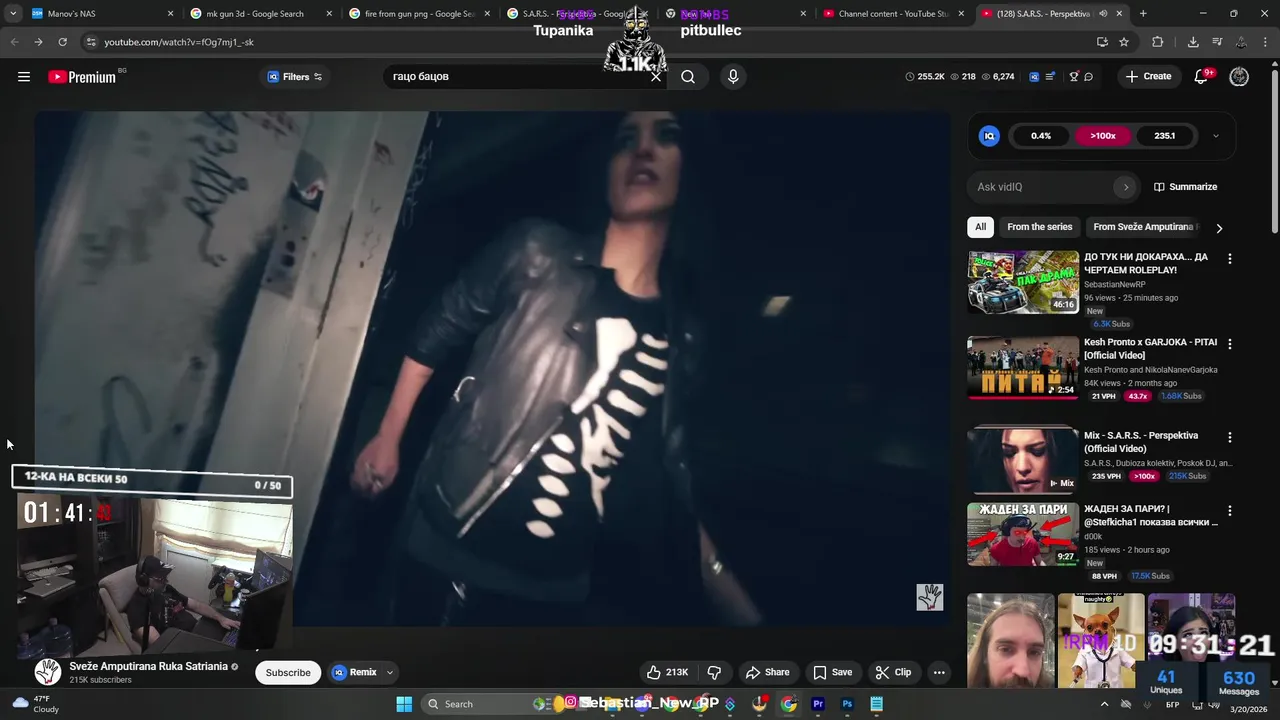Install app icon in address bar
Screen dimensions: 1280x720
pyautogui.click(x=1102, y=42)
